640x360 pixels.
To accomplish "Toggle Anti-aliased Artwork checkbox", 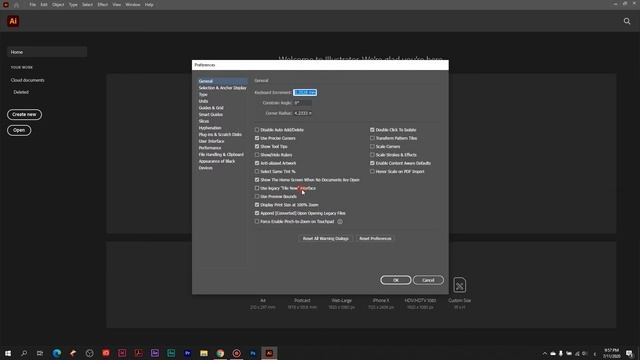I will (x=257, y=163).
